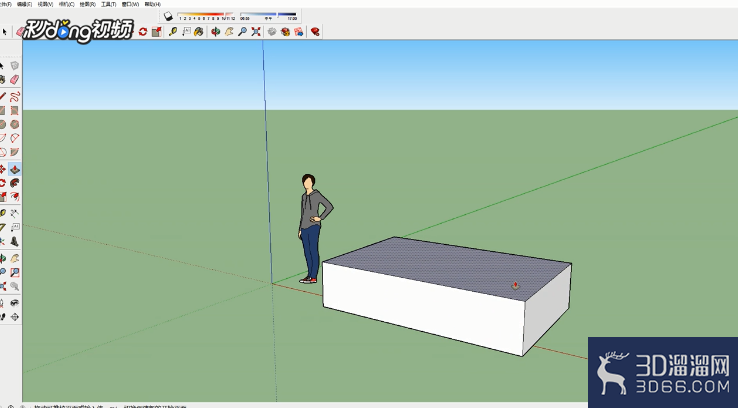738x408 pixels.
Task: Select the Tape Measure tool in top toolbar
Action: (173, 32)
